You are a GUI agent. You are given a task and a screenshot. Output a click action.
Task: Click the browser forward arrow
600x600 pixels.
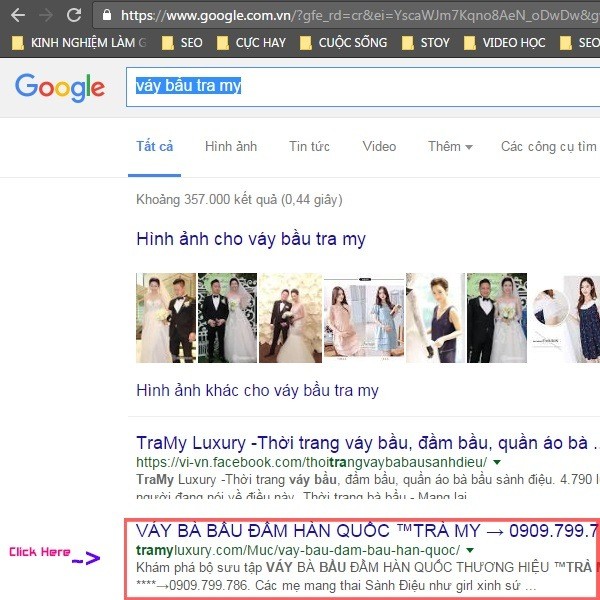click(x=46, y=15)
